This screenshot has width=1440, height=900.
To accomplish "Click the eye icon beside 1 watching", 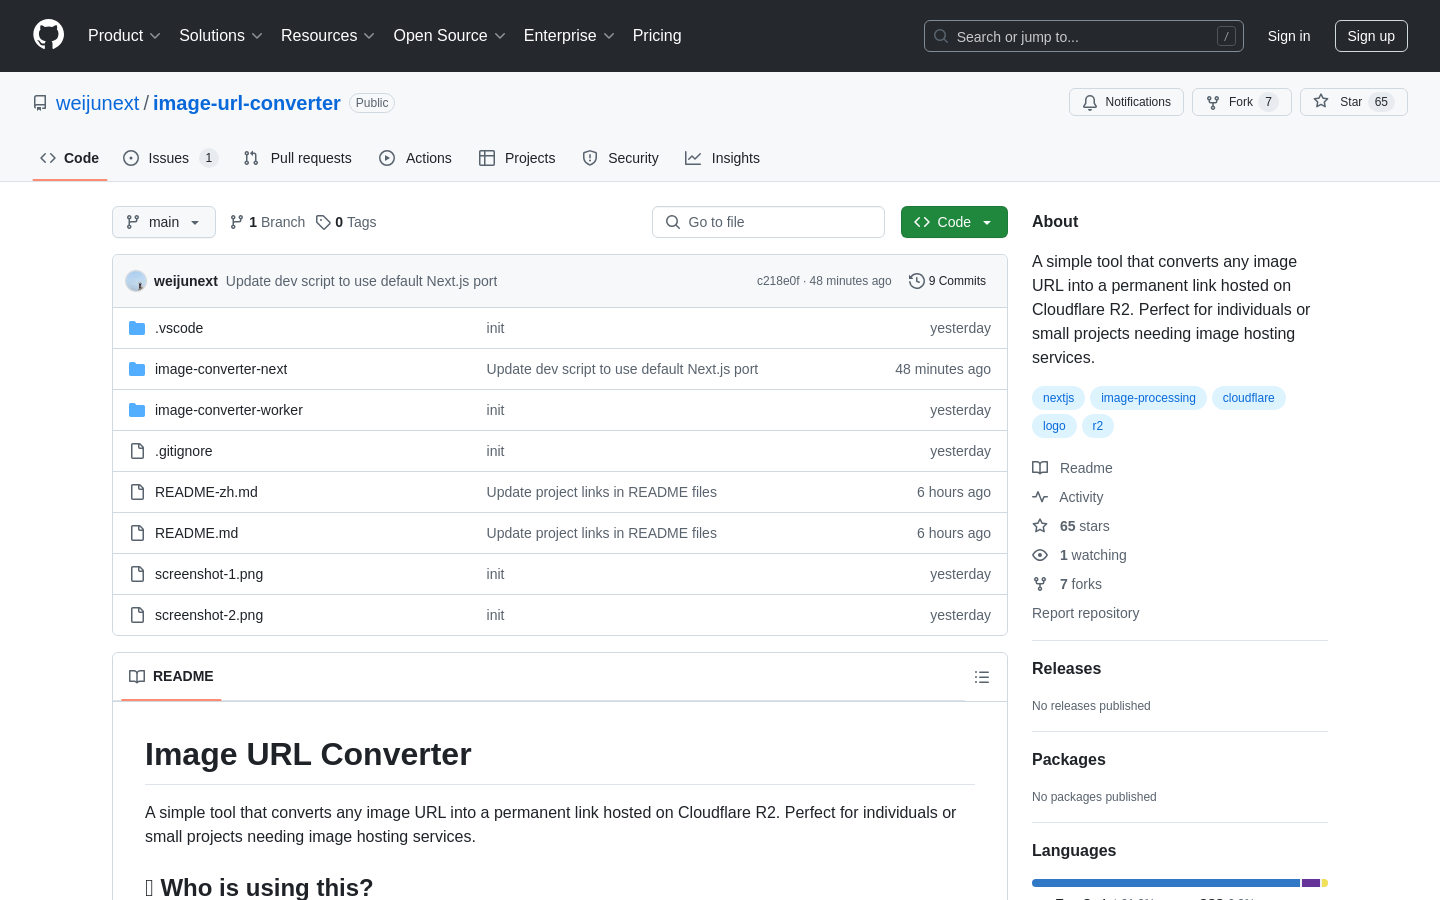I will [1040, 555].
